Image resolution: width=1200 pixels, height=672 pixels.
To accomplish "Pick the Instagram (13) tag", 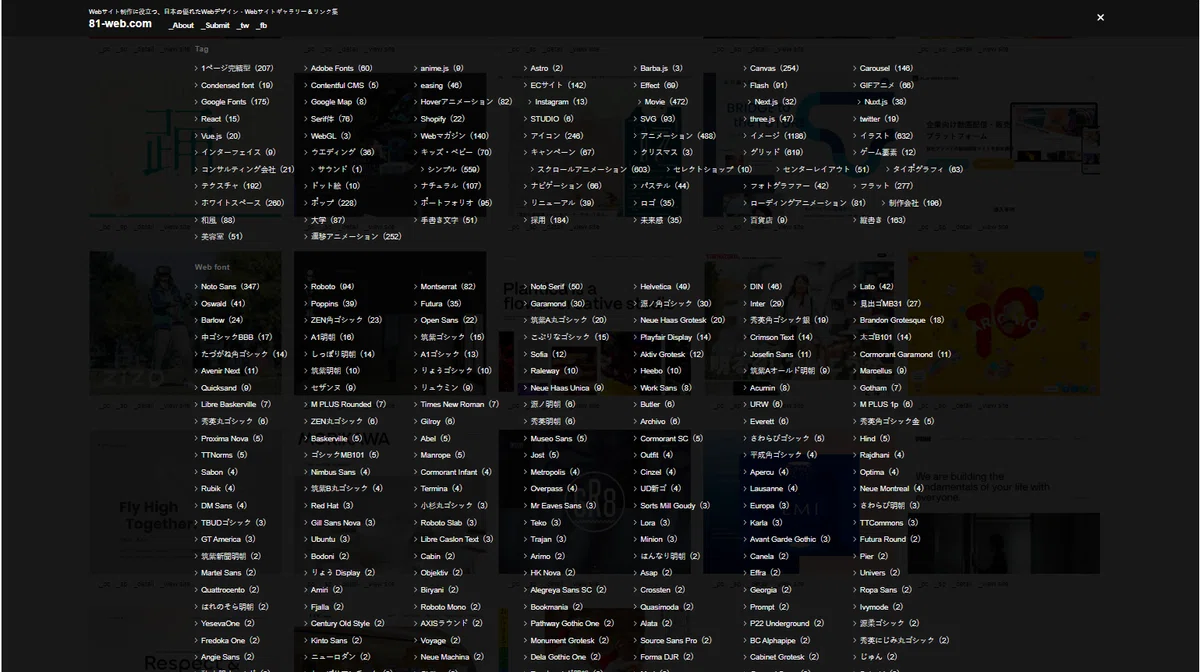I will [x=561, y=102].
